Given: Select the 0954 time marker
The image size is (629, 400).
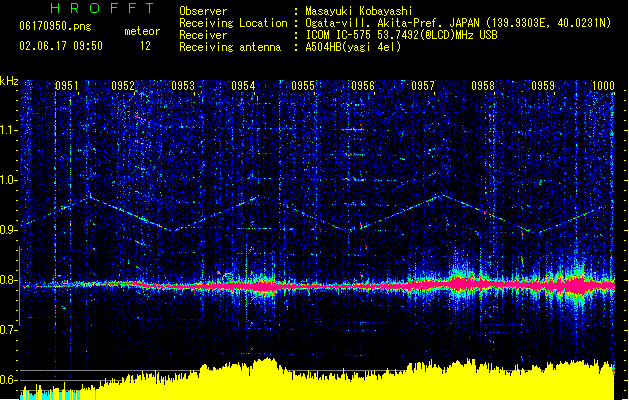Looking at the screenshot, I should point(243,87).
